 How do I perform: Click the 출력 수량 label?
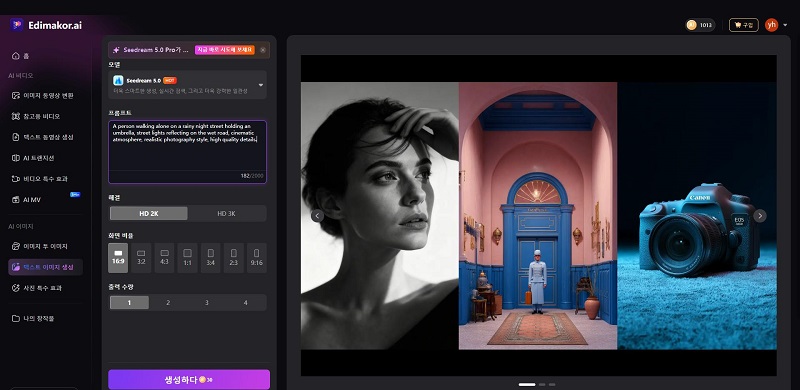[x=121, y=287]
